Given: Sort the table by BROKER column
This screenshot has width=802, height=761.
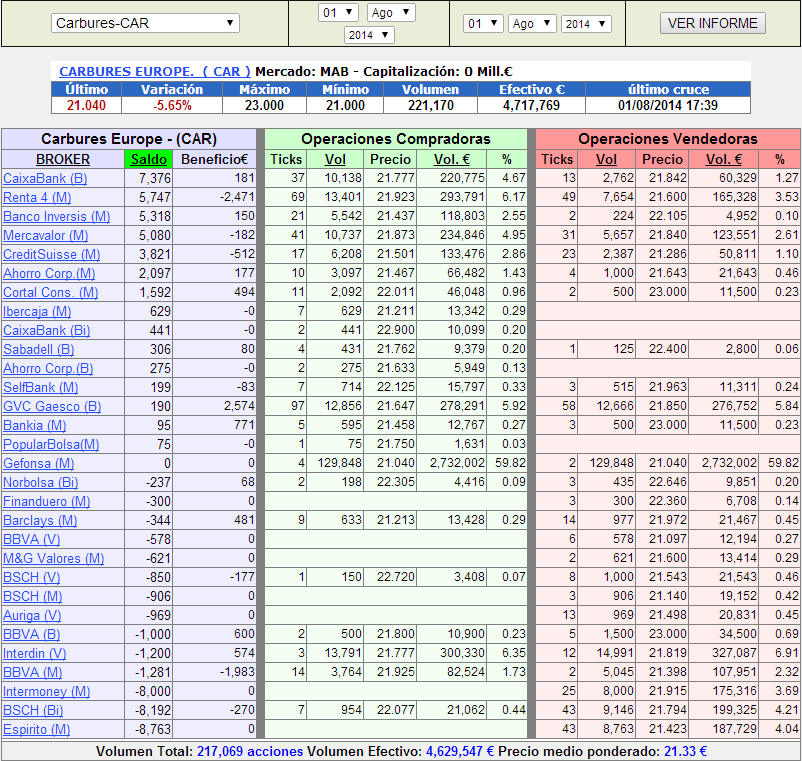Looking at the screenshot, I should coord(63,159).
